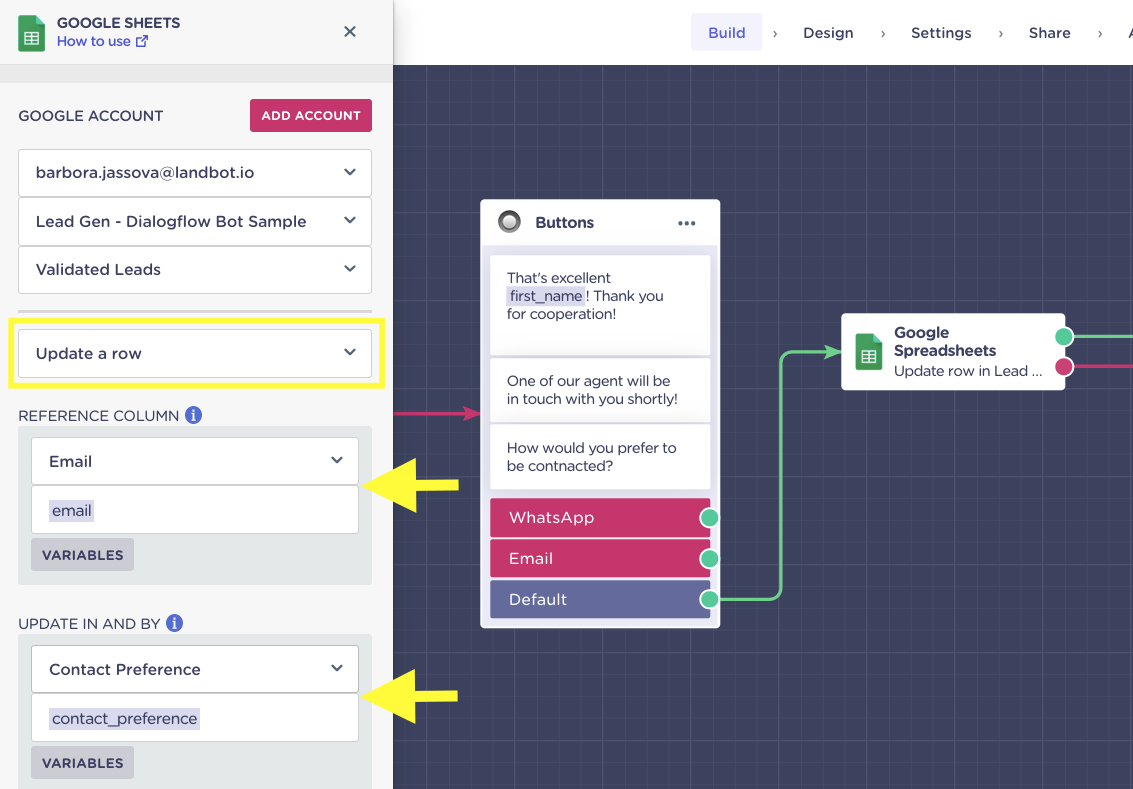
Task: Switch to the Design tab
Action: click(x=828, y=33)
